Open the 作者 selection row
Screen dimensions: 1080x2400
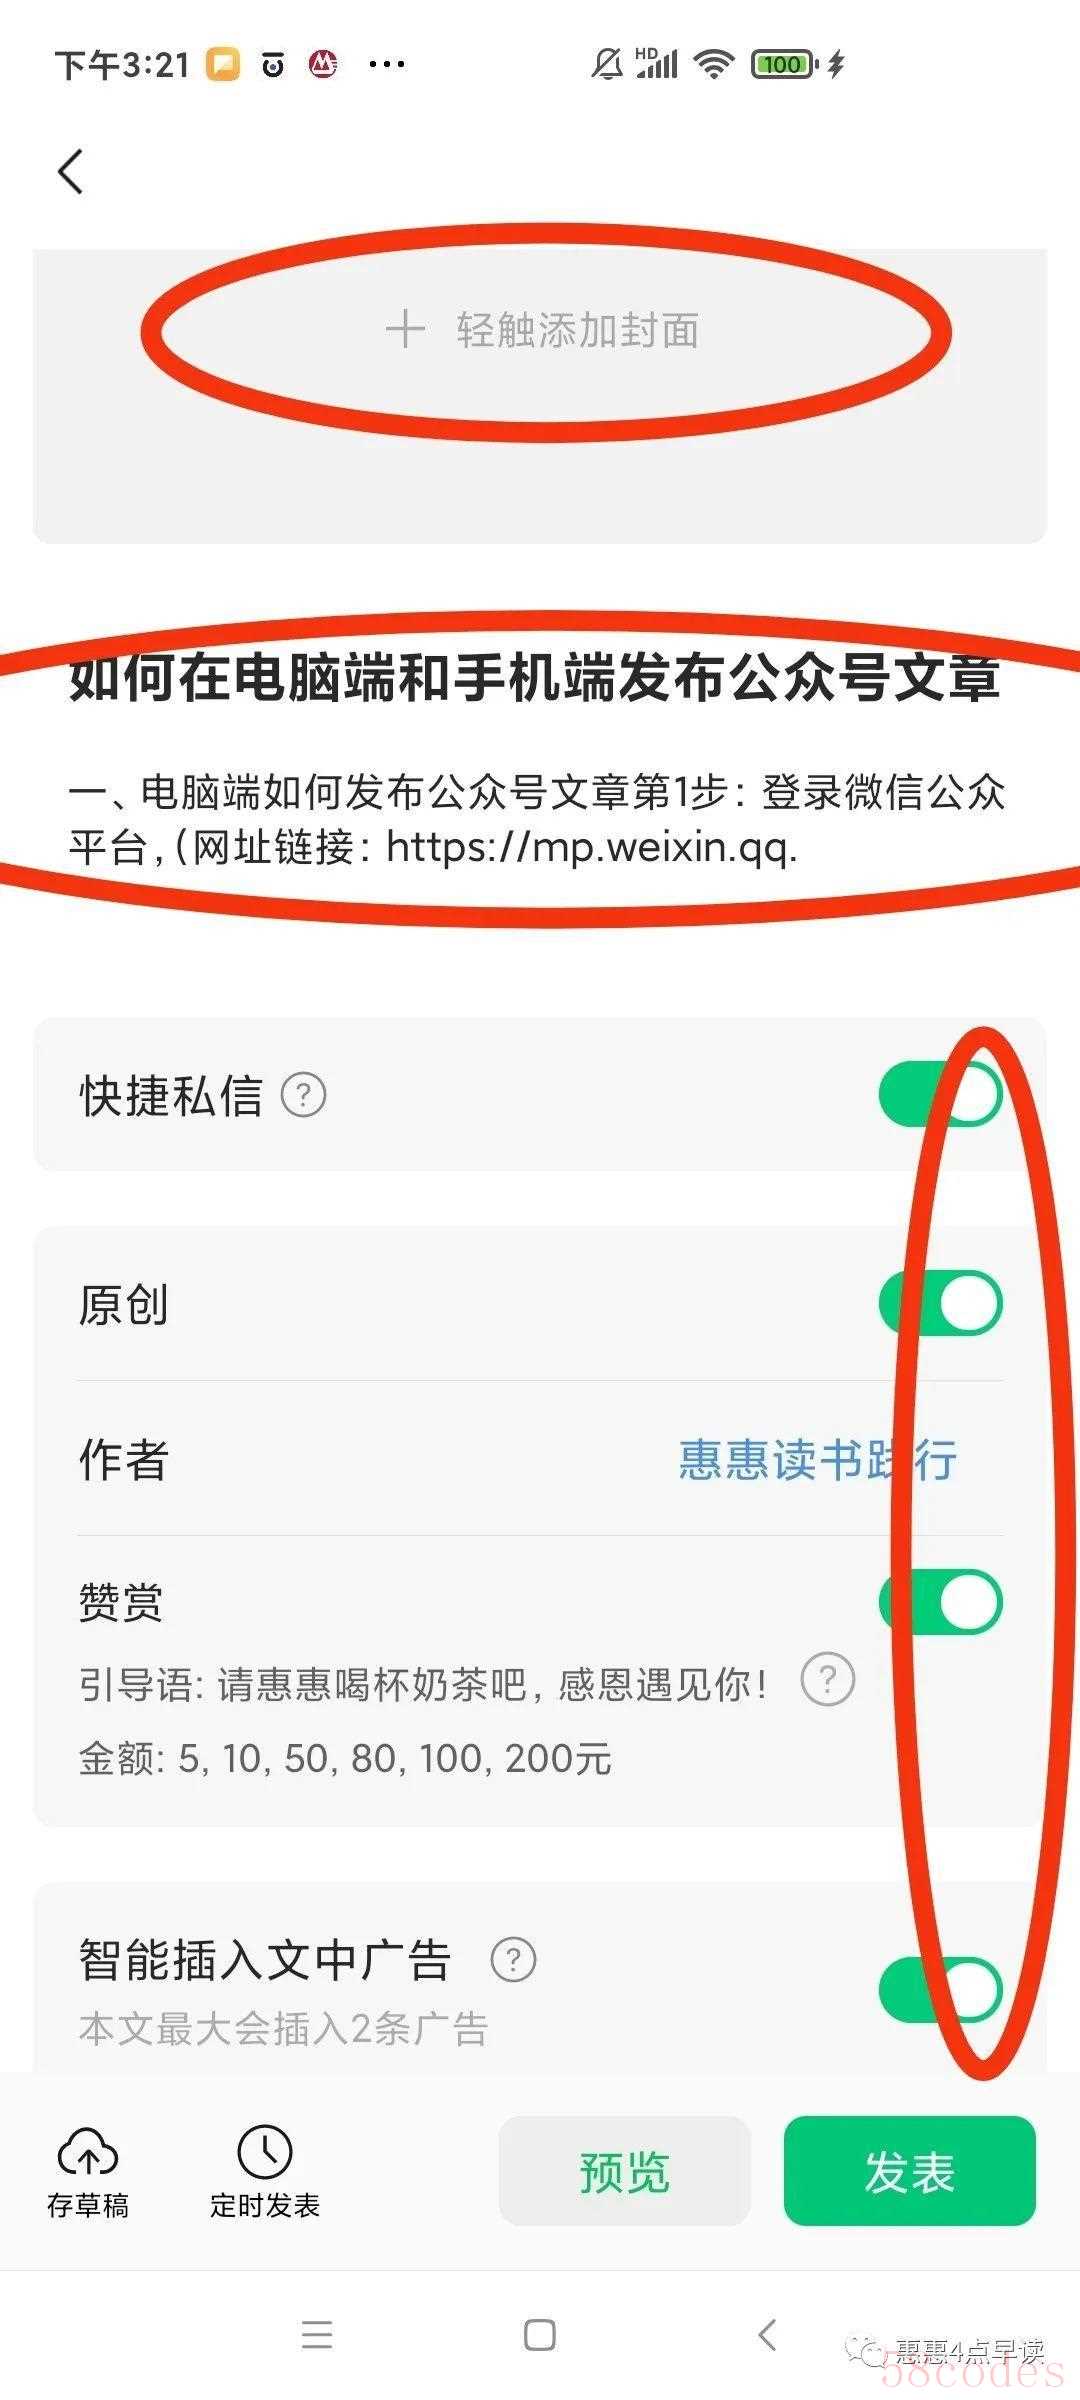click(x=540, y=1459)
